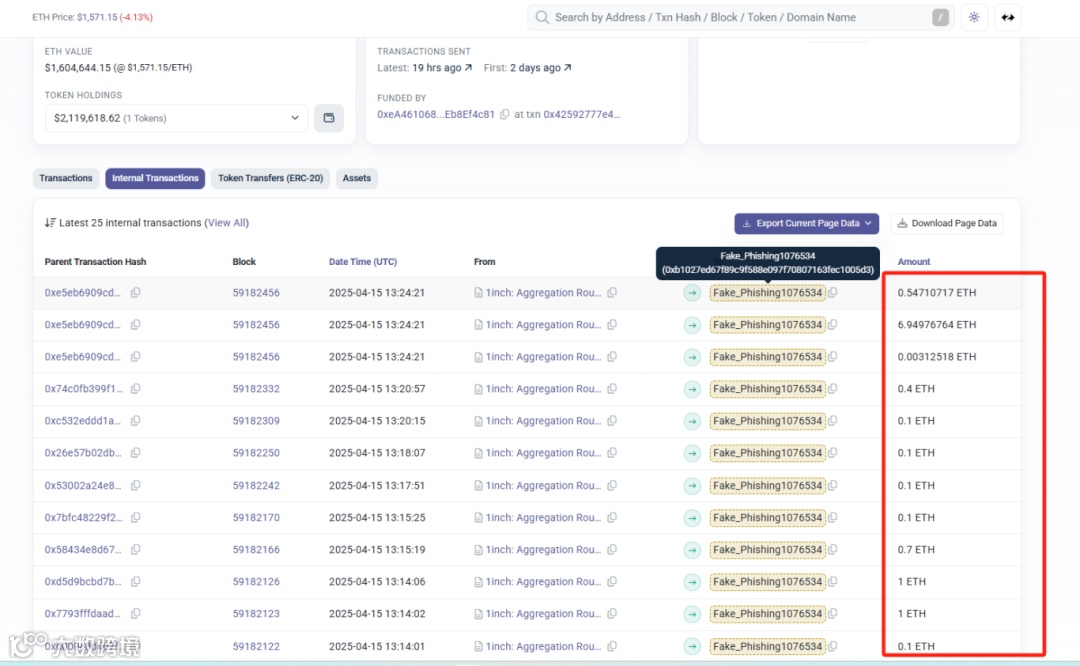Click the slash shortcut icon in search bar
This screenshot has width=1080, height=666.
coord(940,17)
